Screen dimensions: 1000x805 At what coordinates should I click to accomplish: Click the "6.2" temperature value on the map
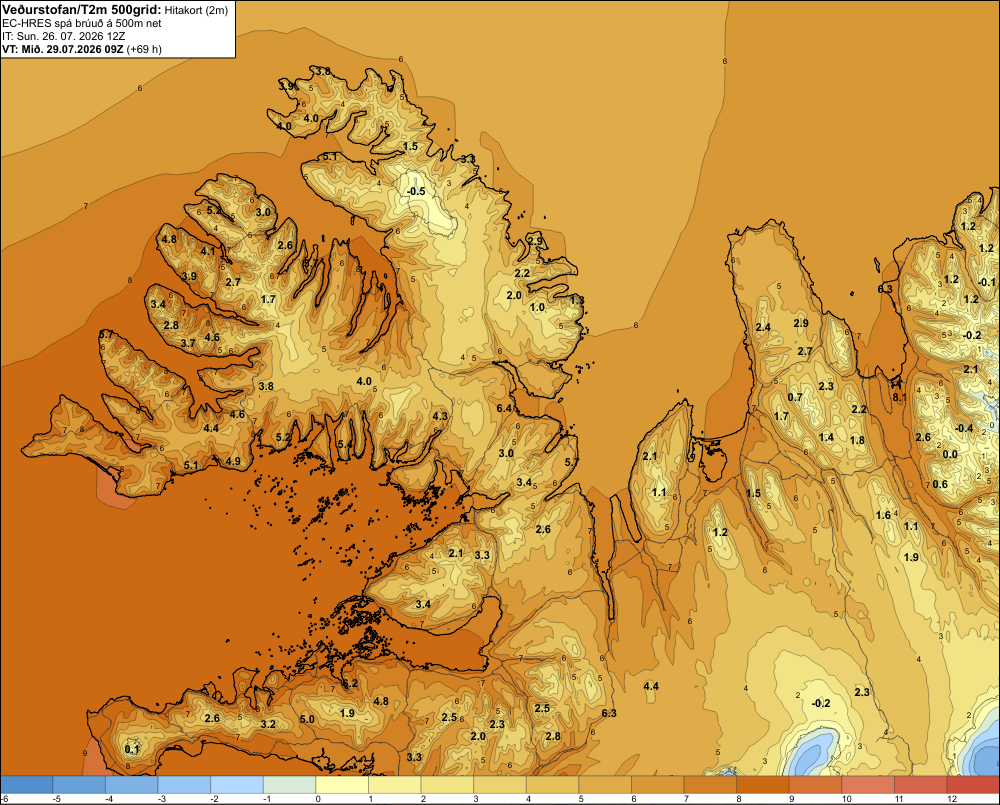[350, 683]
